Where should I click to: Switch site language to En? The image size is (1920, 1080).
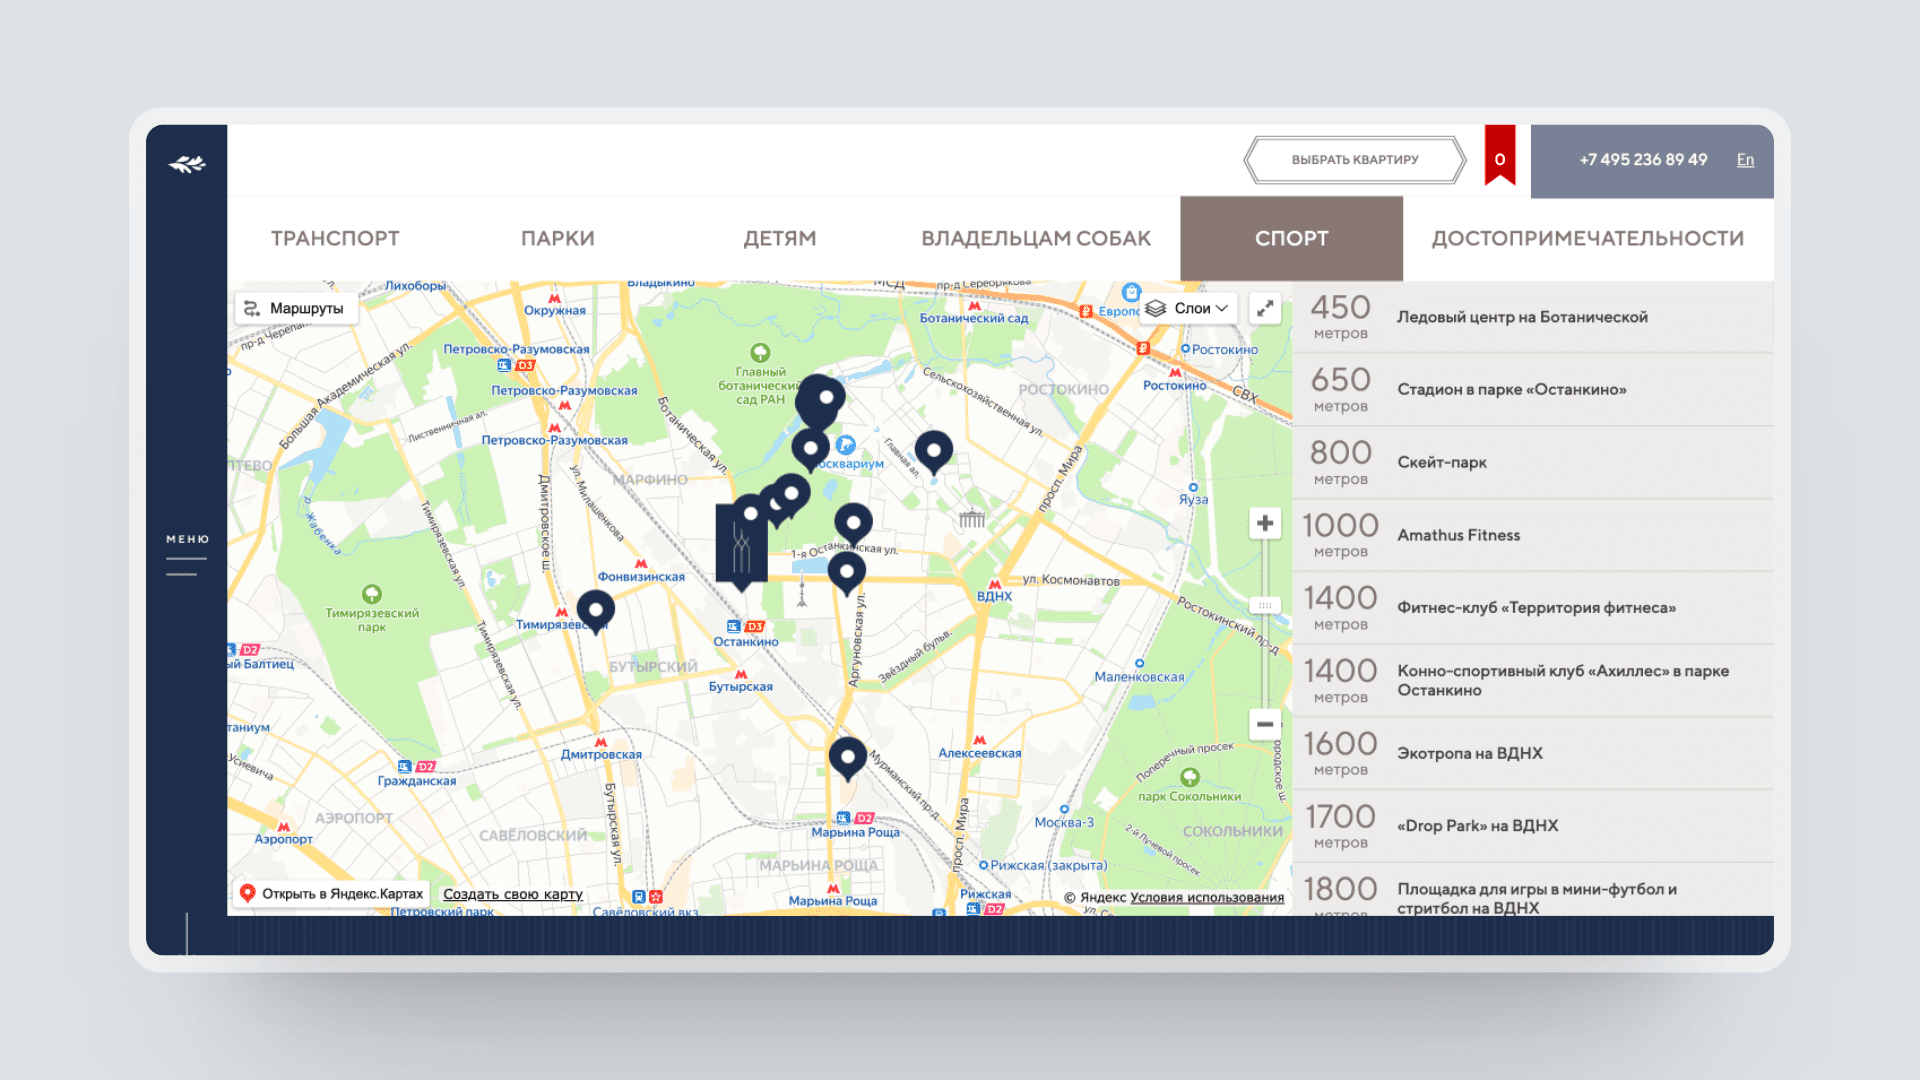click(1745, 160)
